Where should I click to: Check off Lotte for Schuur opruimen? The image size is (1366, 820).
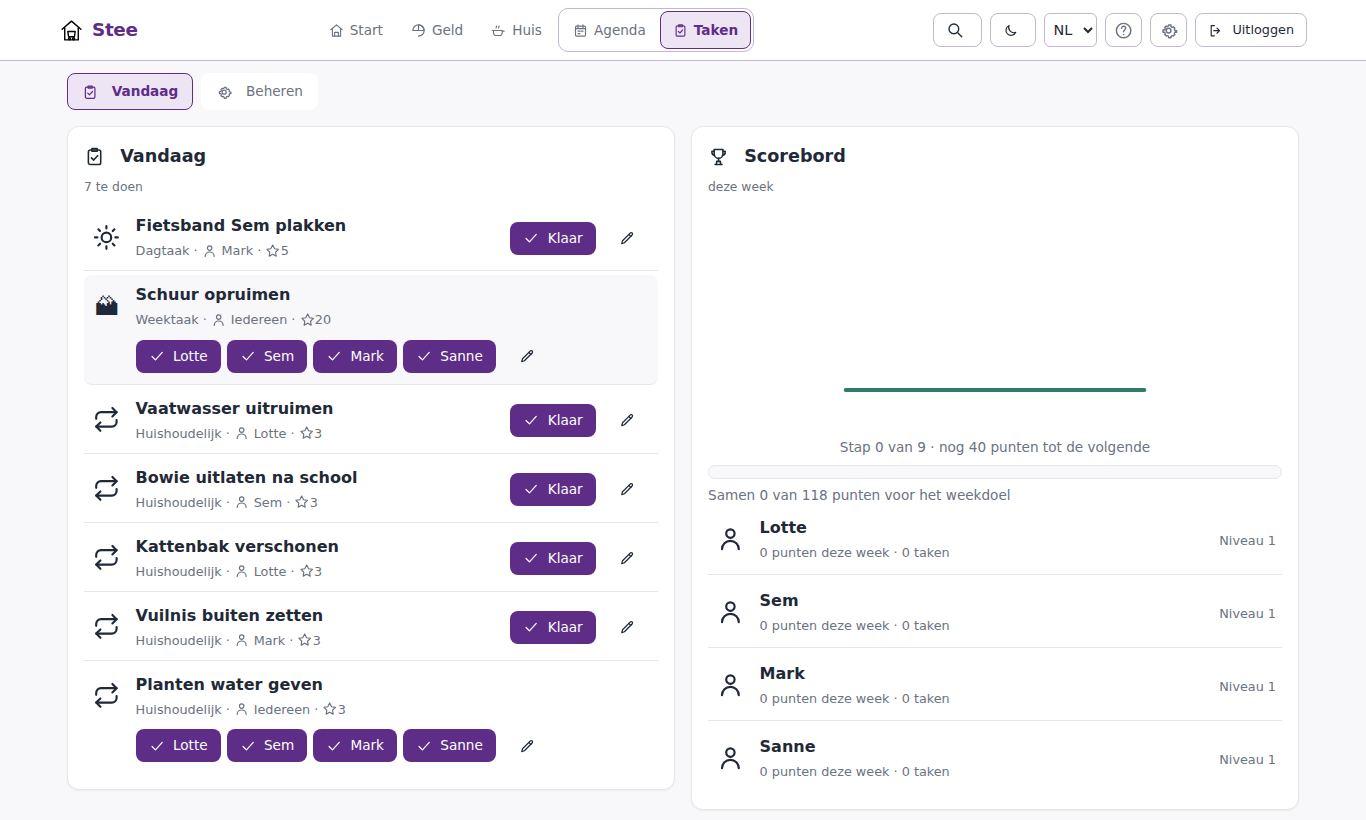coord(178,356)
